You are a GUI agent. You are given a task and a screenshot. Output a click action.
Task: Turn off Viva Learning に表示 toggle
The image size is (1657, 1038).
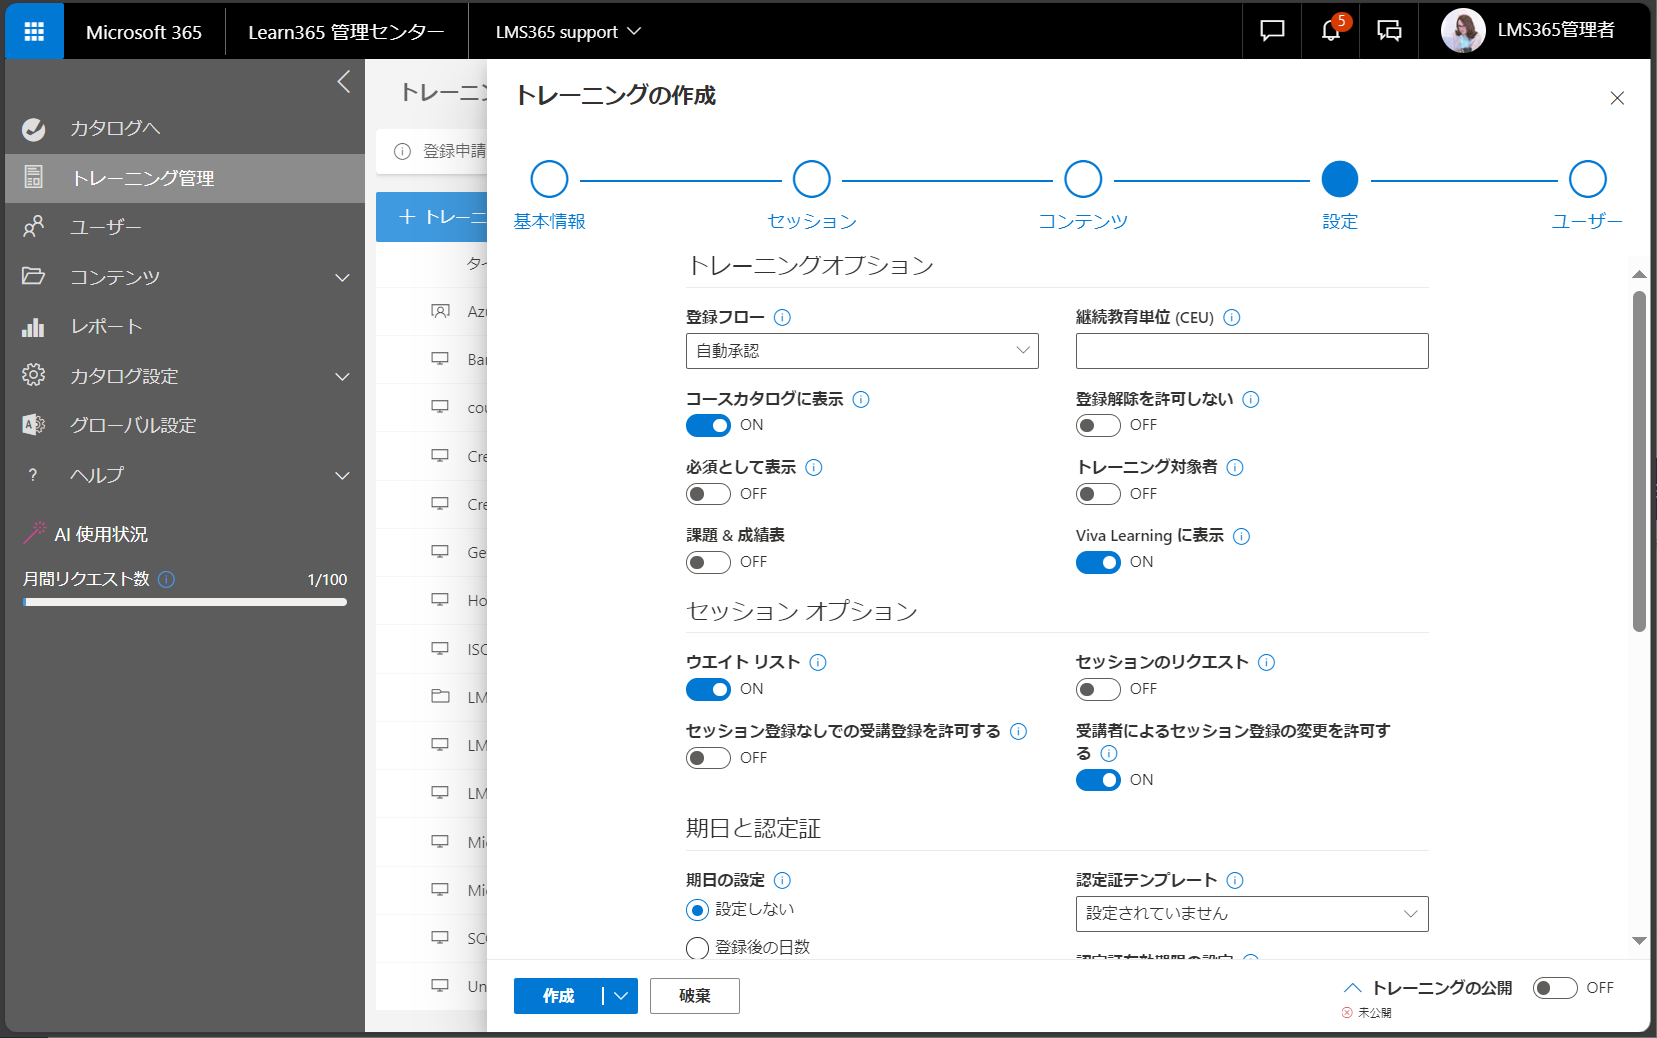1098,562
